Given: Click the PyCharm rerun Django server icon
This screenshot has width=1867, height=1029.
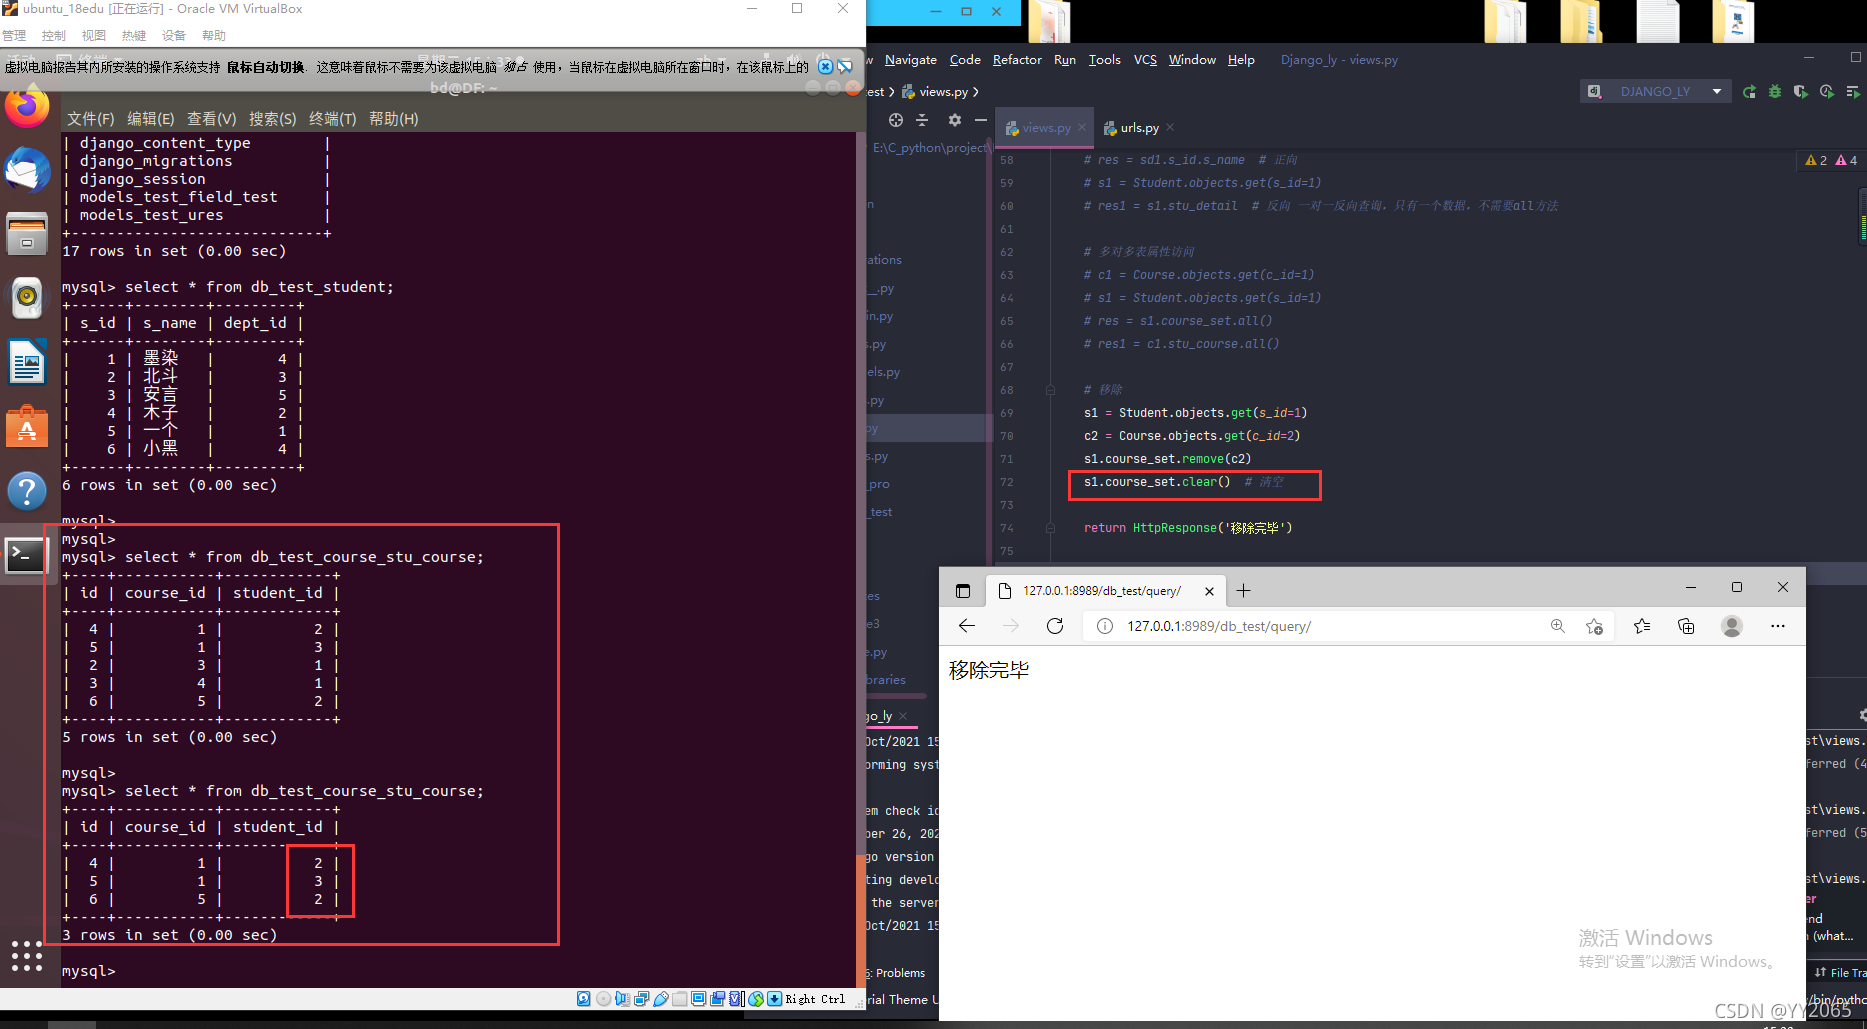Looking at the screenshot, I should point(1749,91).
